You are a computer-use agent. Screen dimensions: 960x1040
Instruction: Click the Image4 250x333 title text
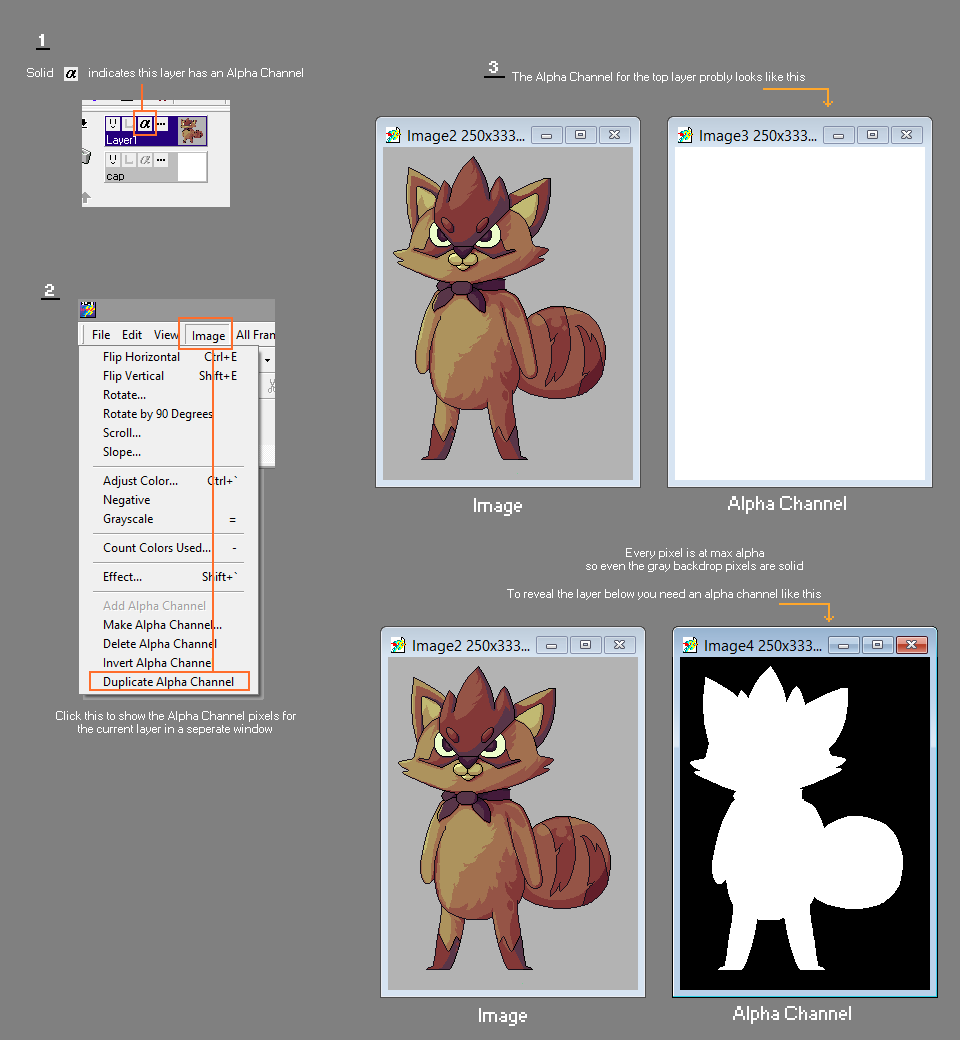(762, 646)
